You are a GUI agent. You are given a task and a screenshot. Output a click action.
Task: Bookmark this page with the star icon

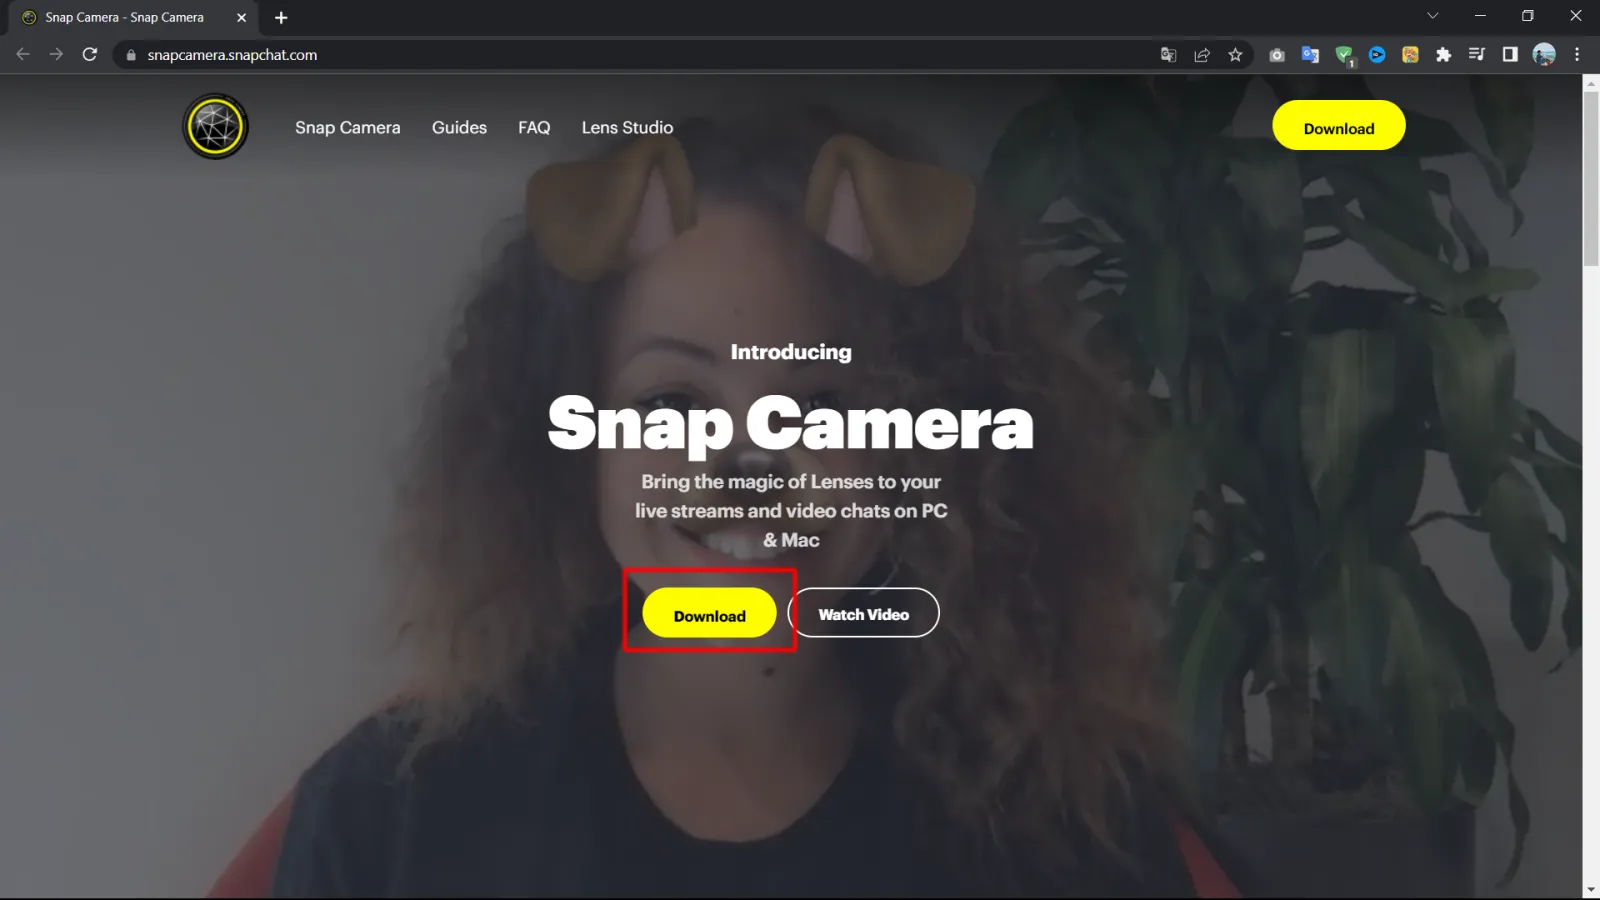click(x=1235, y=55)
